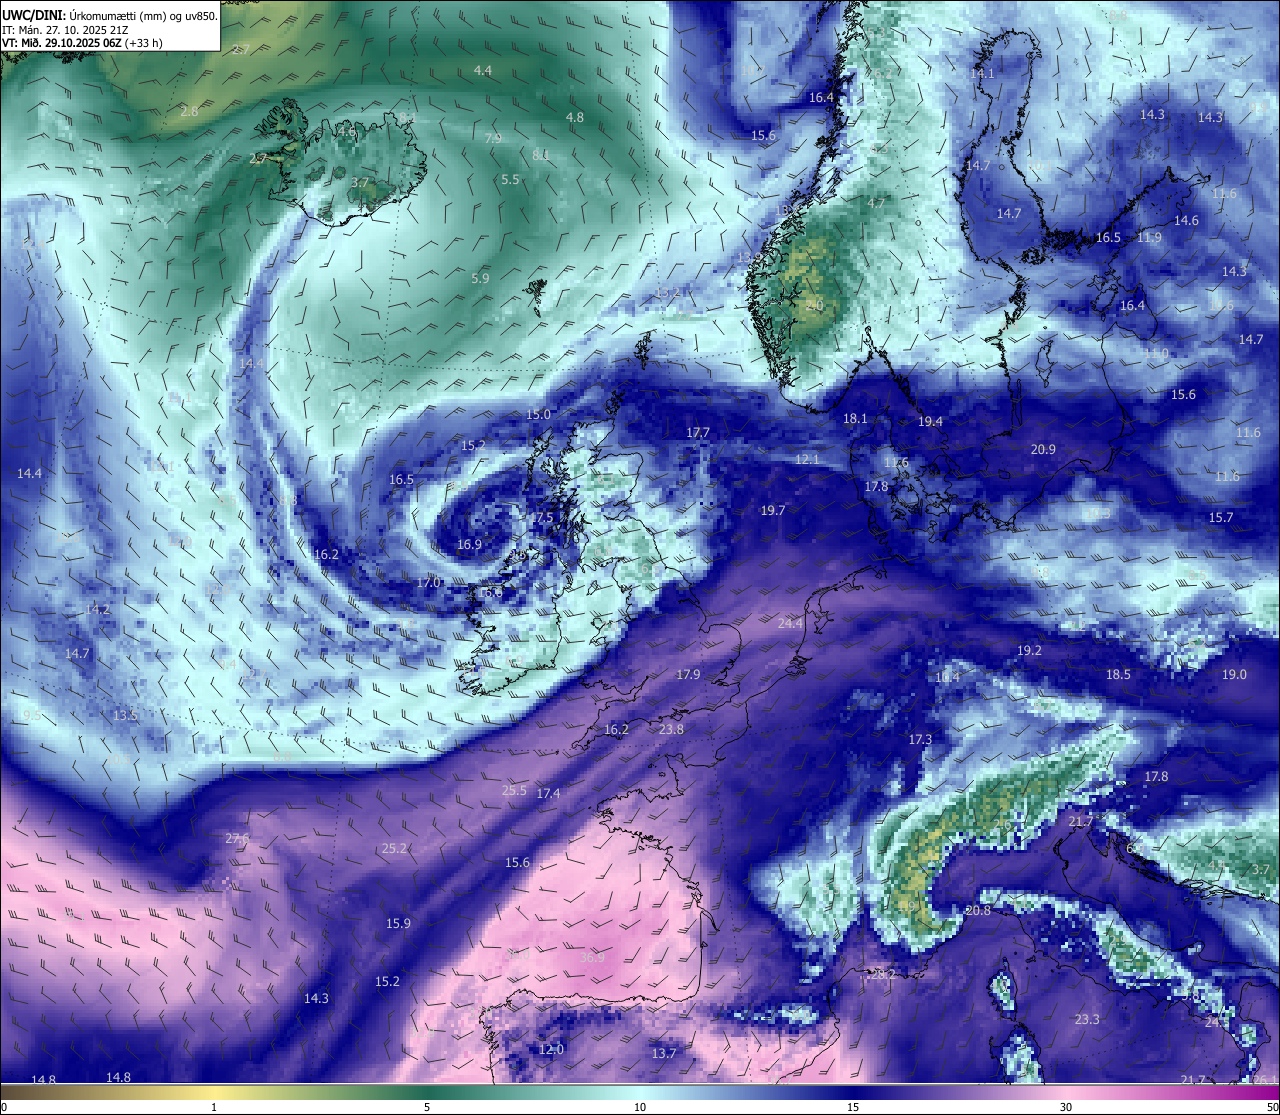This screenshot has height=1115, width=1280.
Task: Click the 11.9 value on the map
Action: 1150,237
